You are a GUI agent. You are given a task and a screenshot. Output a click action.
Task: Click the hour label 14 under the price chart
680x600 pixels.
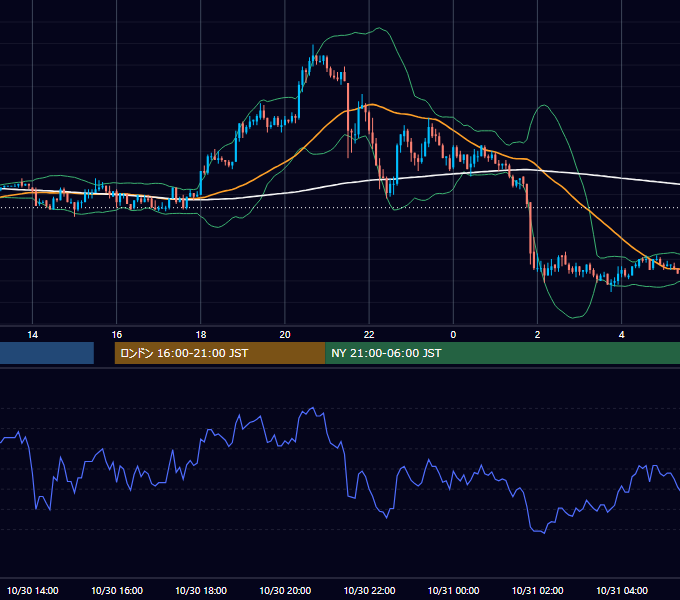[x=33, y=335]
